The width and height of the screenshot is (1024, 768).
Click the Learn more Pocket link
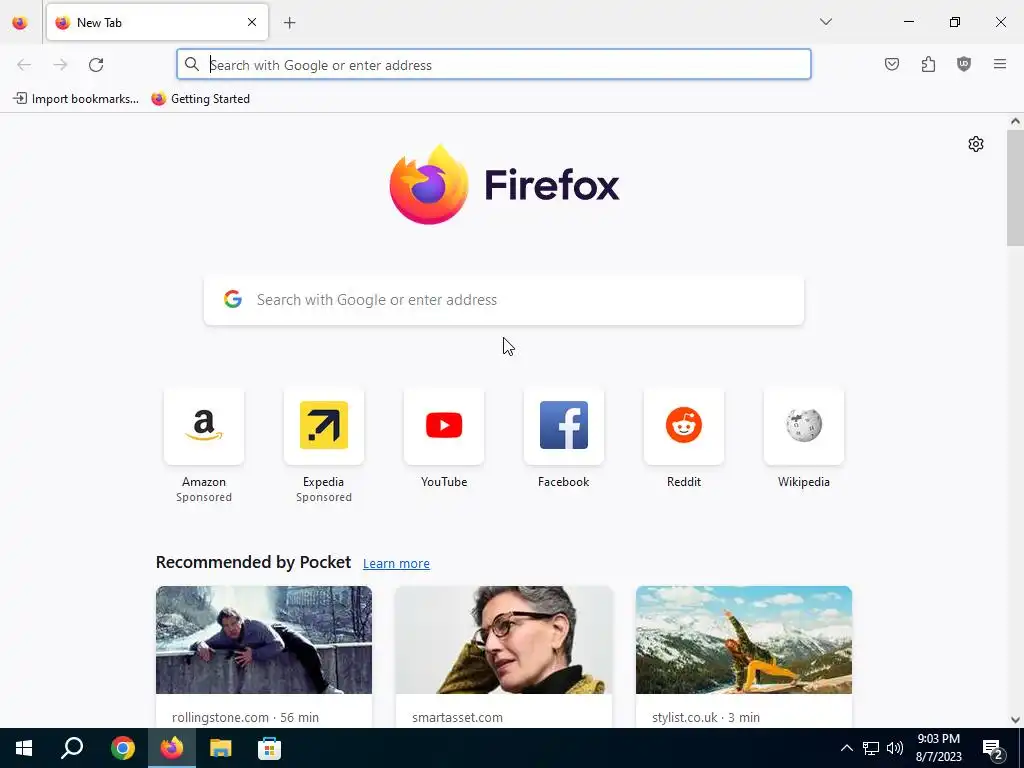pos(396,564)
